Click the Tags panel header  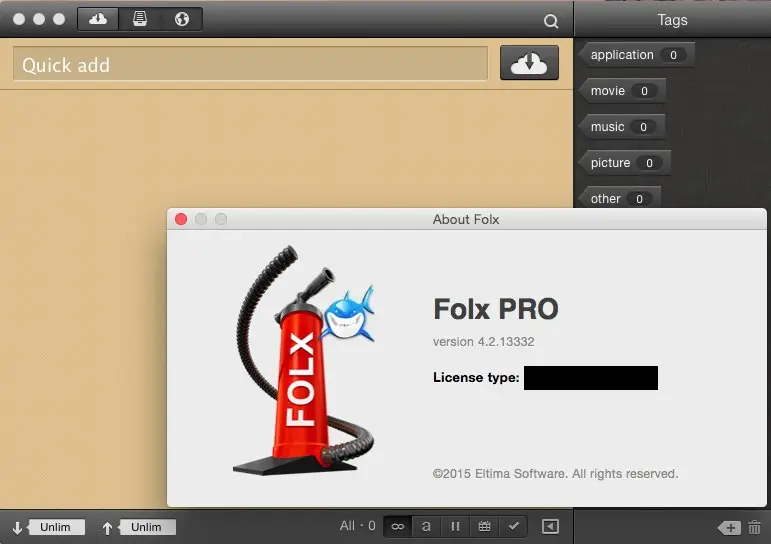pos(672,20)
